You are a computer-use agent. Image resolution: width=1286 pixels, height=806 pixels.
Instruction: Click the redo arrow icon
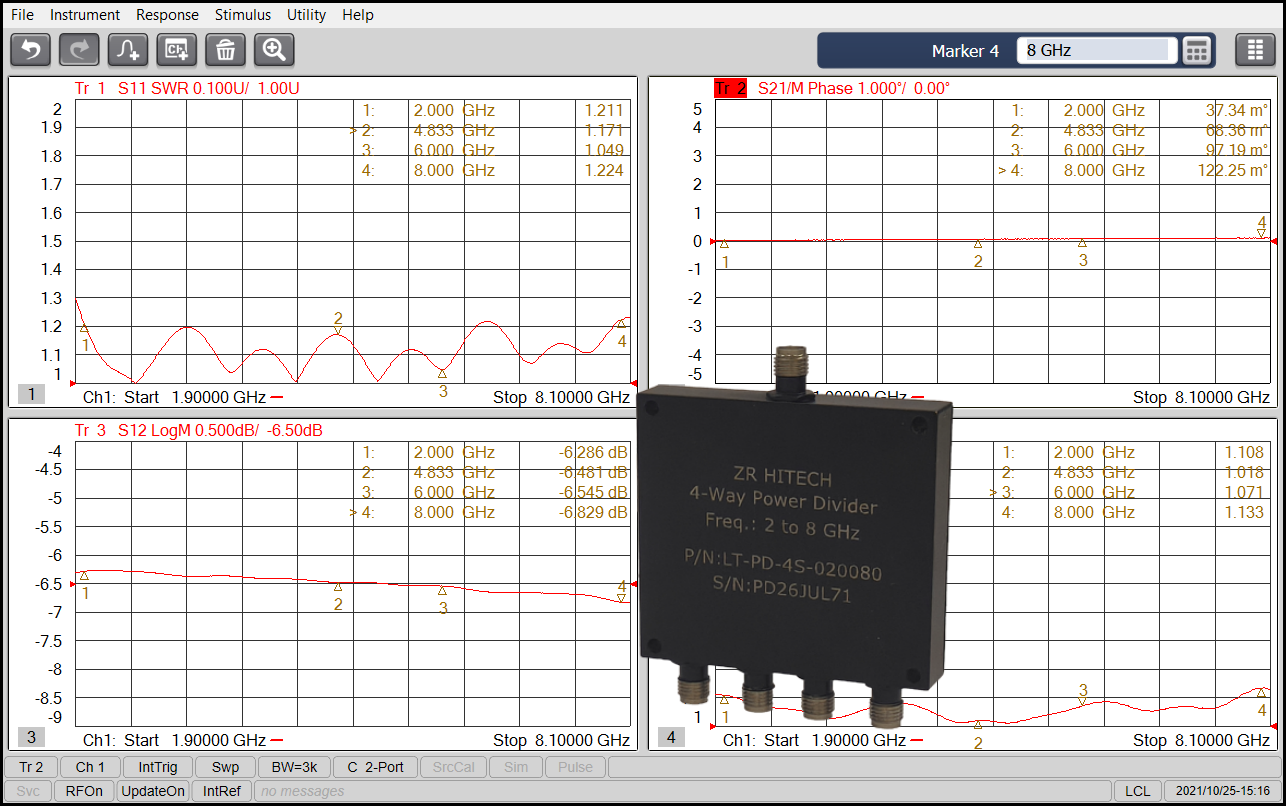[x=79, y=49]
